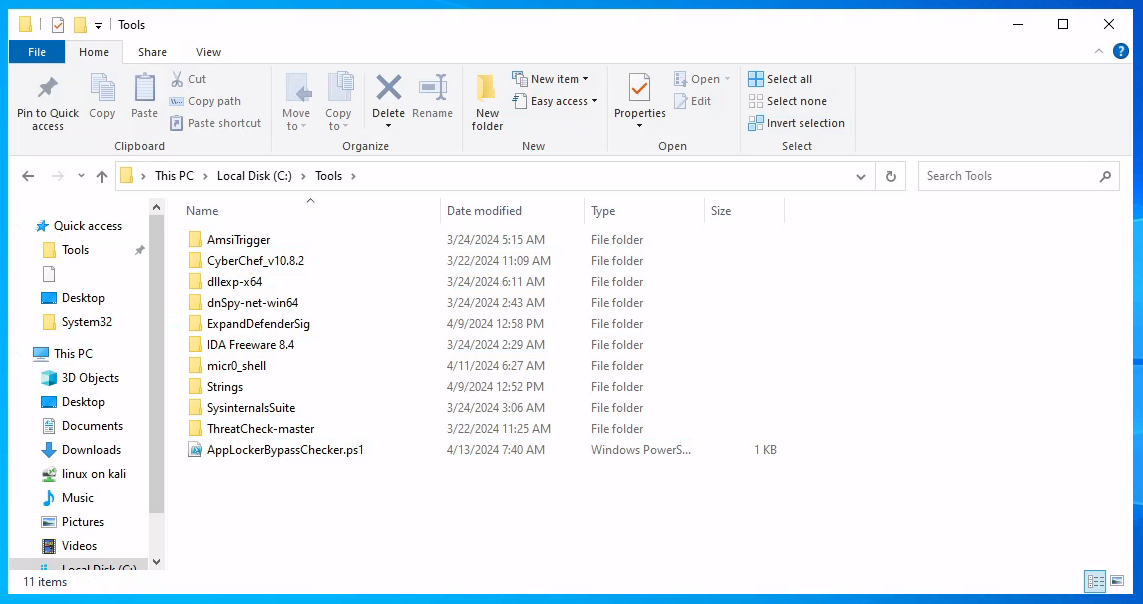Screen dimensions: 1143x604
Task: Click the Paste clipboard icon
Action: point(144,96)
